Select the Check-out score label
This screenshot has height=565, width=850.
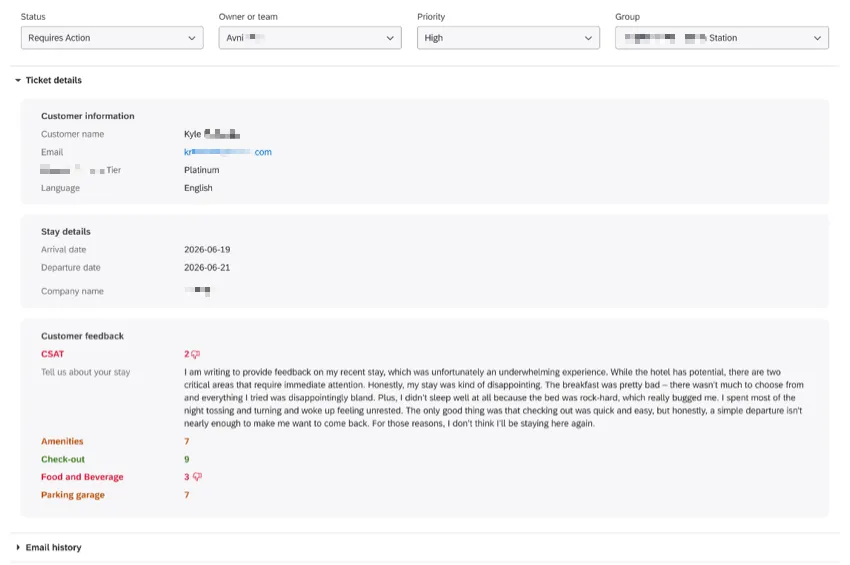point(63,459)
